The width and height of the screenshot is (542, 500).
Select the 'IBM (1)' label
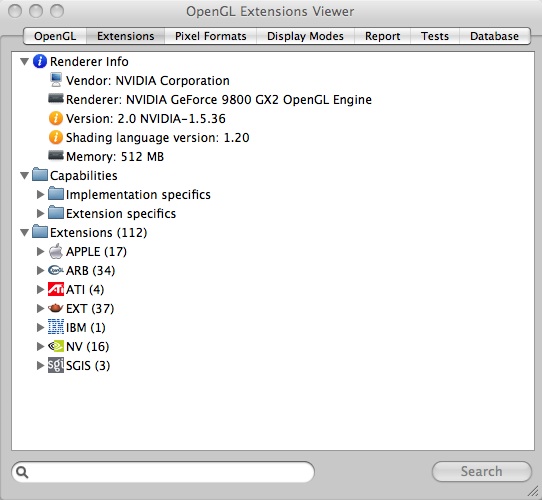(x=86, y=327)
